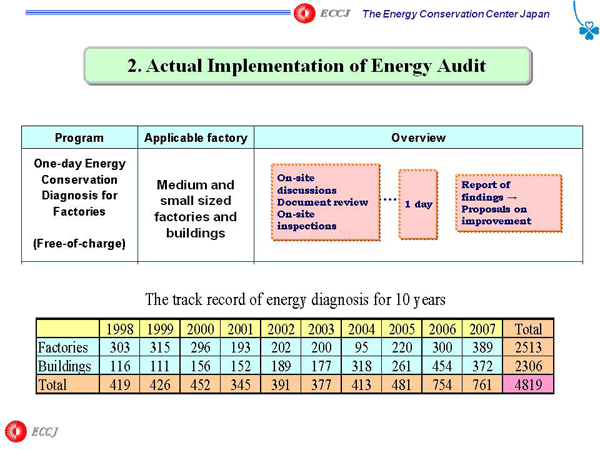Select the Buildings 1999 value '111'
The width and height of the screenshot is (600, 450).
click(160, 366)
